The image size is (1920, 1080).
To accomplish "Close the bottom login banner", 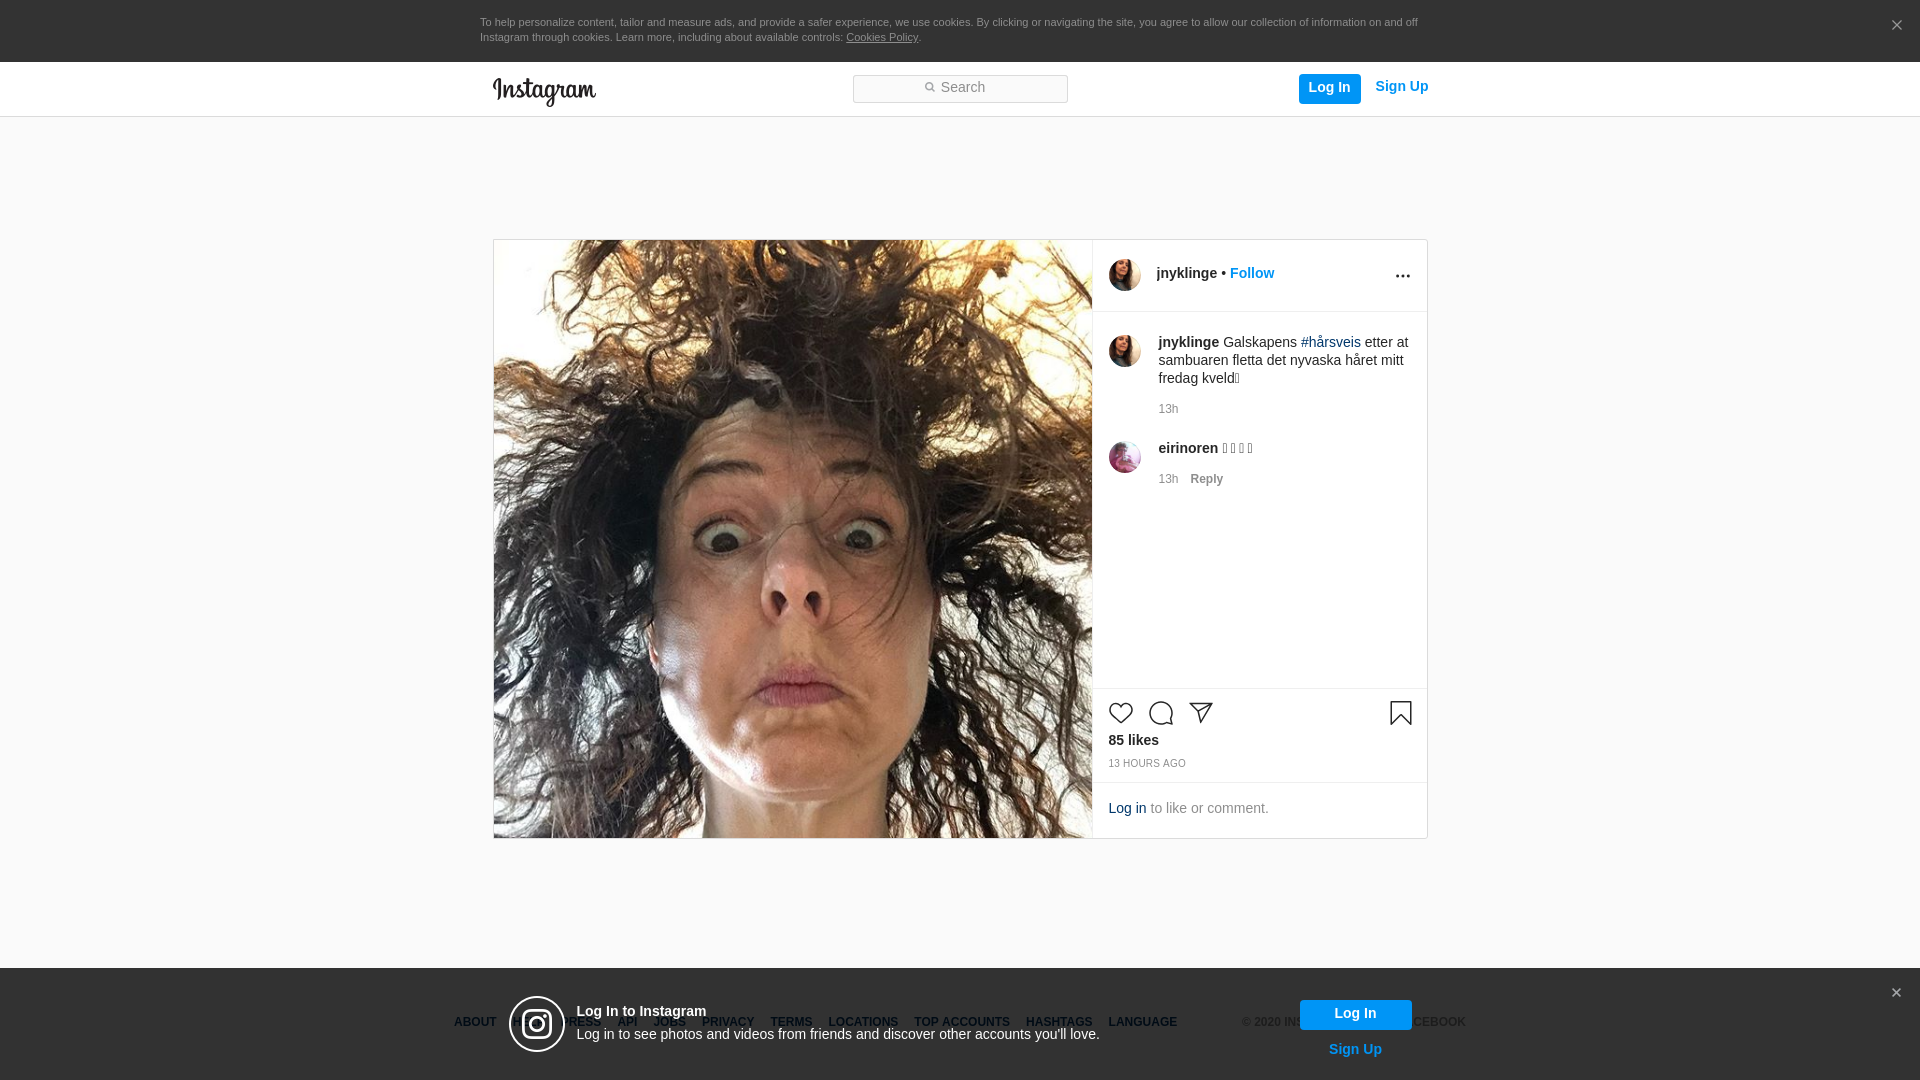I will (1896, 993).
